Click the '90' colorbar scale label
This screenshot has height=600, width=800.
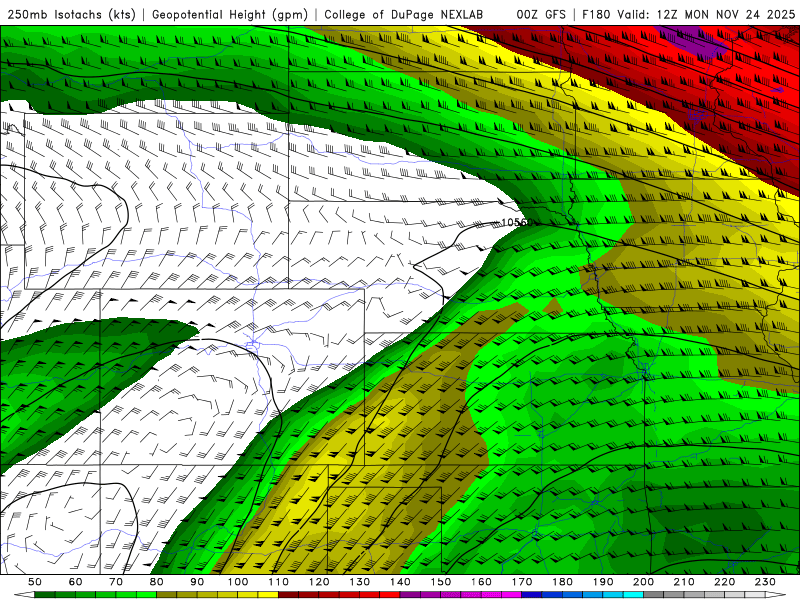197,582
